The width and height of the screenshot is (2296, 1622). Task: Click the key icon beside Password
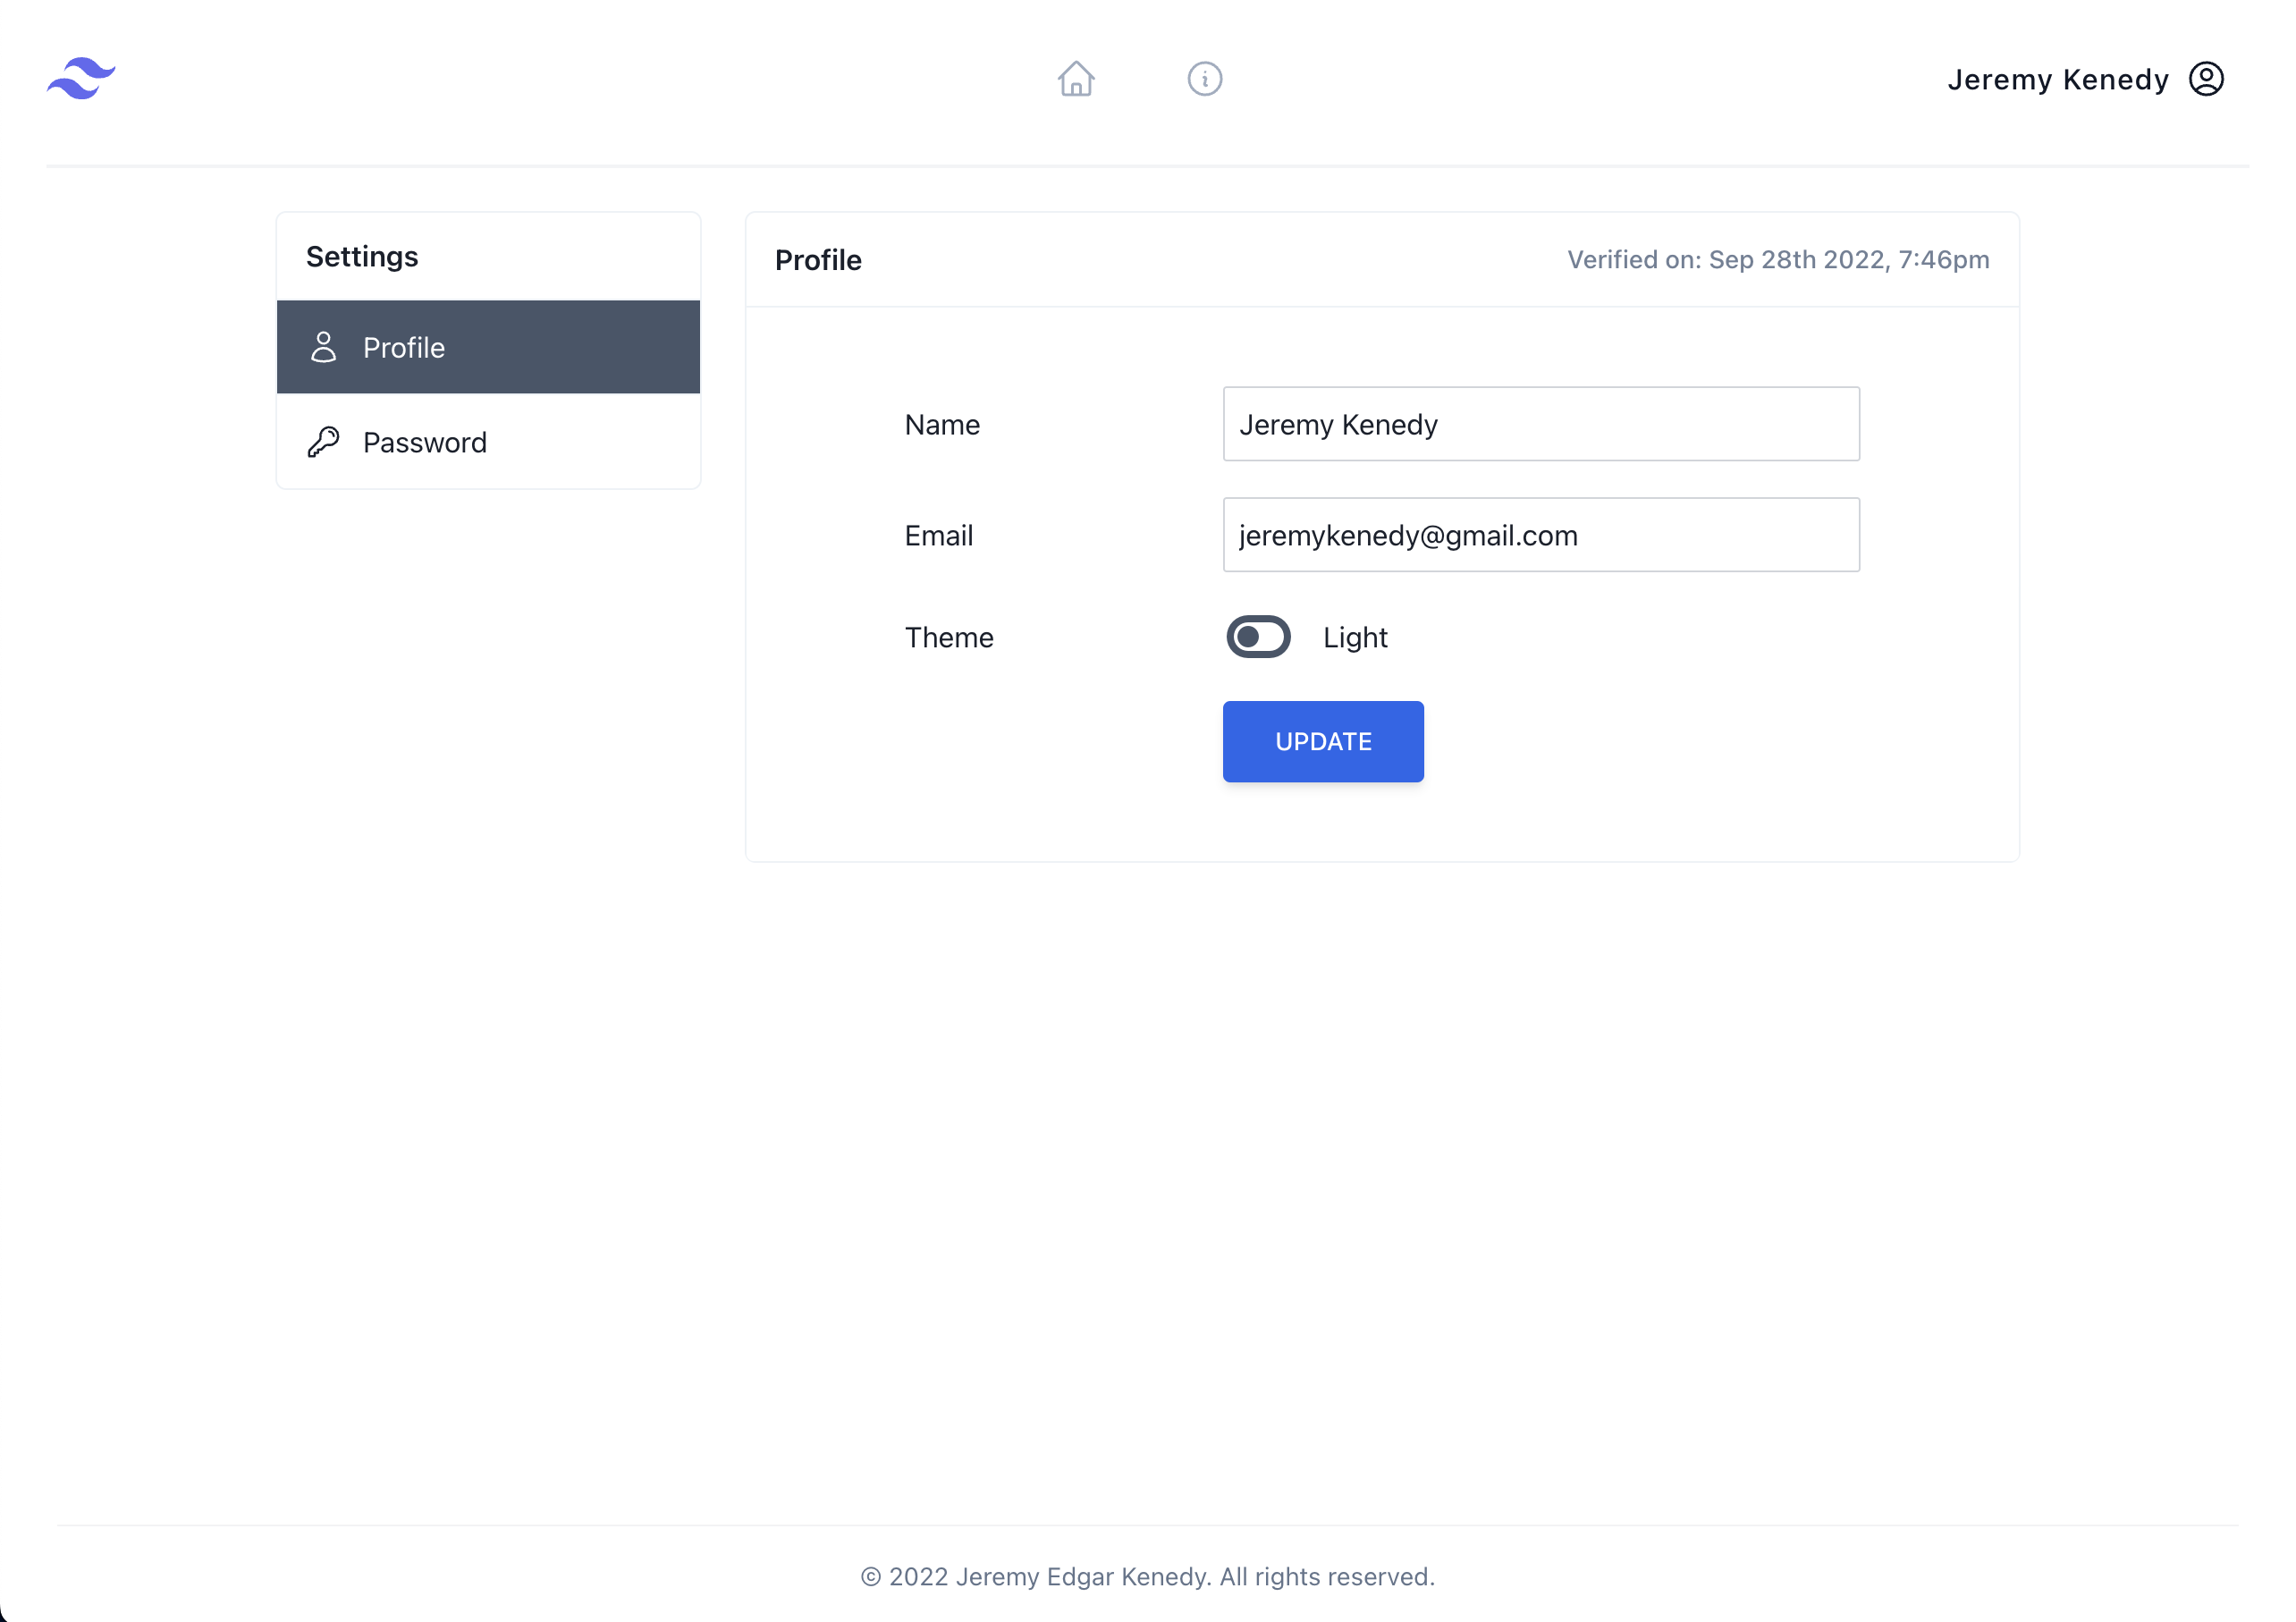[x=323, y=442]
